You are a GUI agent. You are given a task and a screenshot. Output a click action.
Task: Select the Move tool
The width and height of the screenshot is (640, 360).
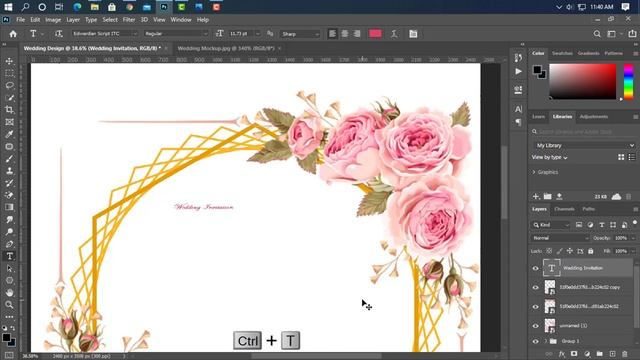point(9,61)
